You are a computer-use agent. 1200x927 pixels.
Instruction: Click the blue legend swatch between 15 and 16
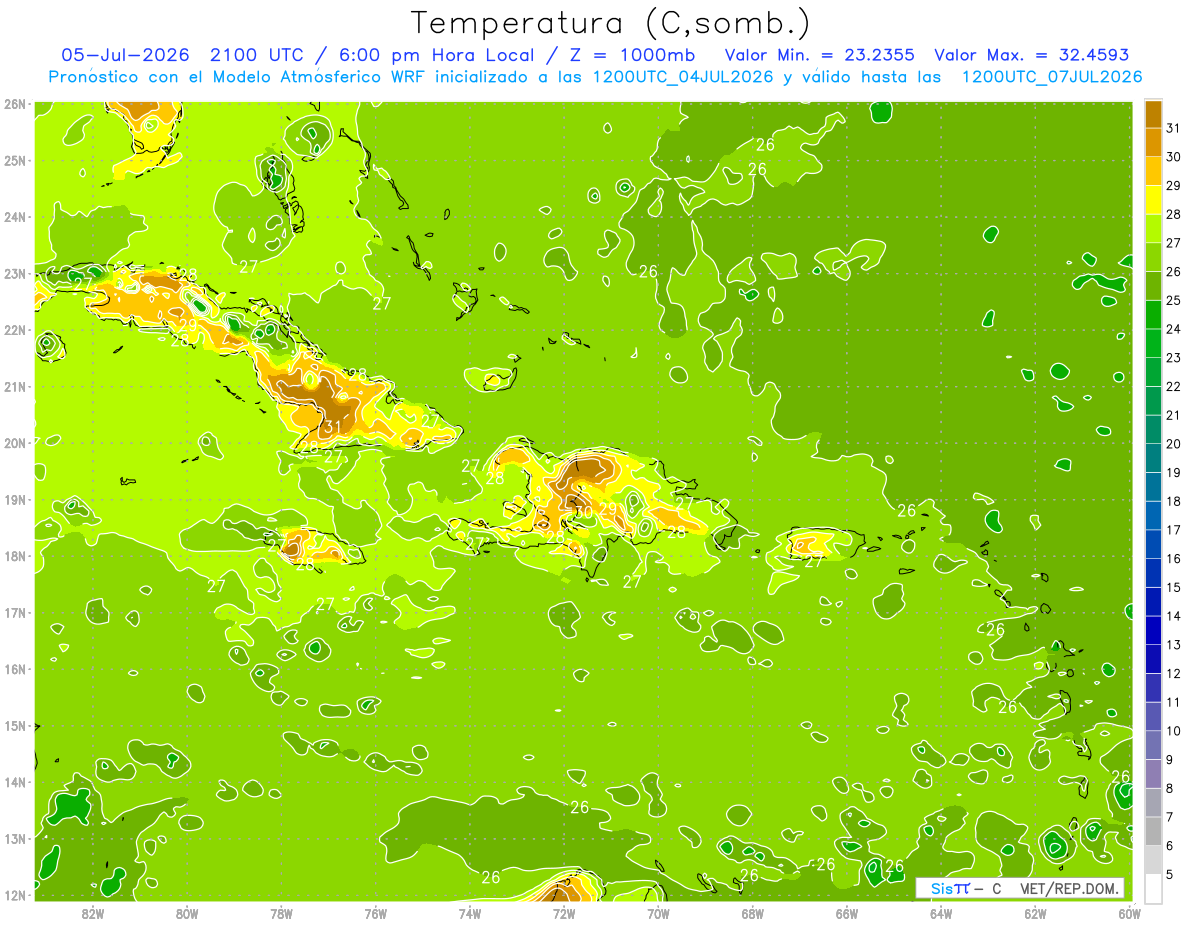pos(1153,572)
